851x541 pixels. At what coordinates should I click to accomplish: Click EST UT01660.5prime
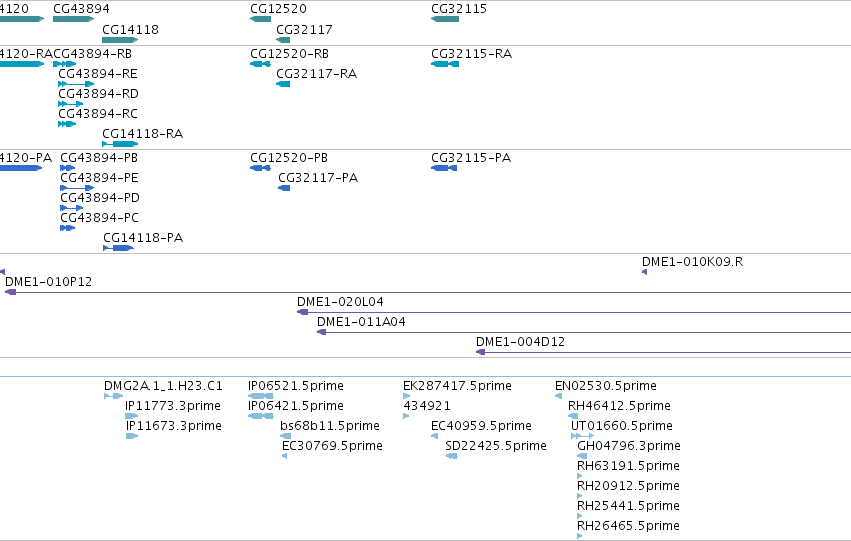582,437
